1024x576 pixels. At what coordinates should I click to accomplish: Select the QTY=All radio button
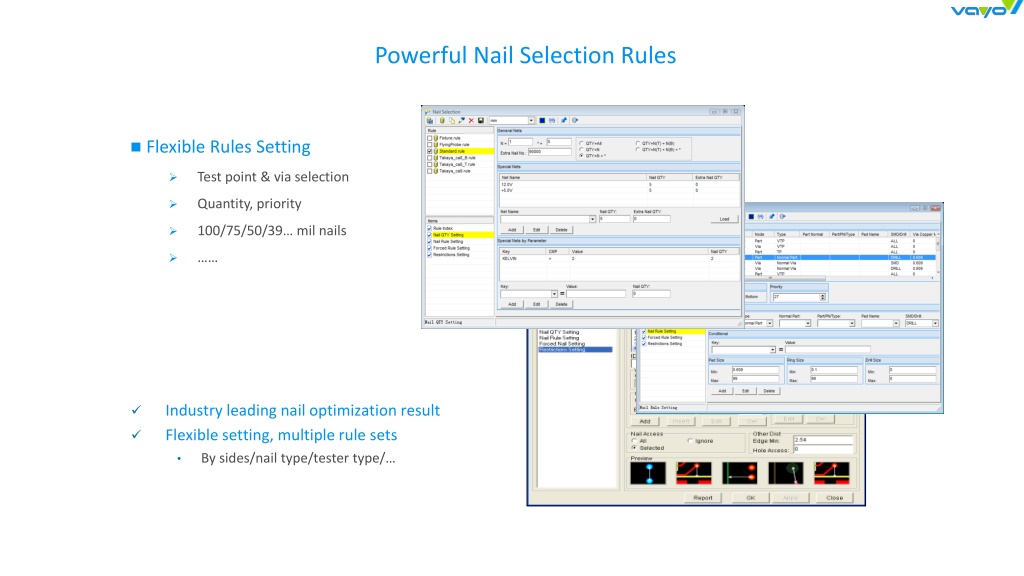[581, 144]
